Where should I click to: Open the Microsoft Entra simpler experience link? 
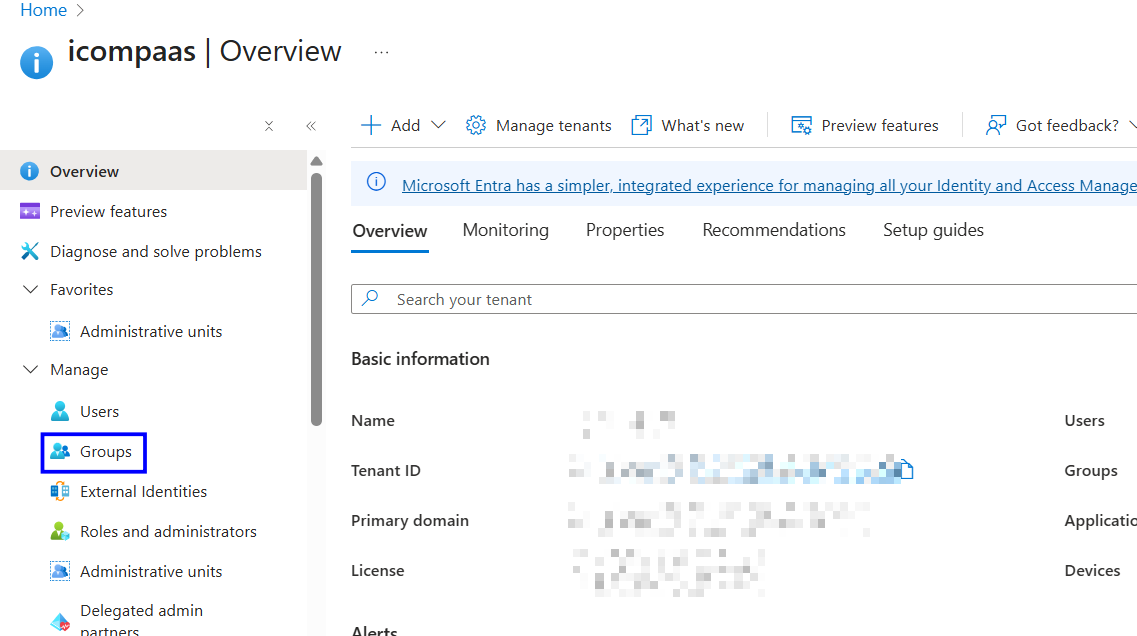[x=769, y=186]
